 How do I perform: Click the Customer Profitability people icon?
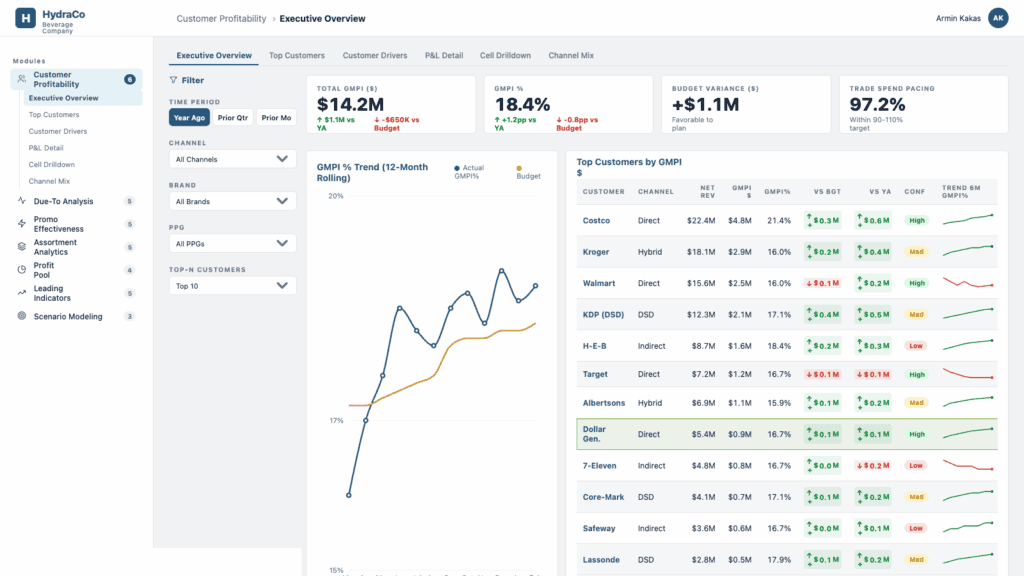(x=22, y=79)
